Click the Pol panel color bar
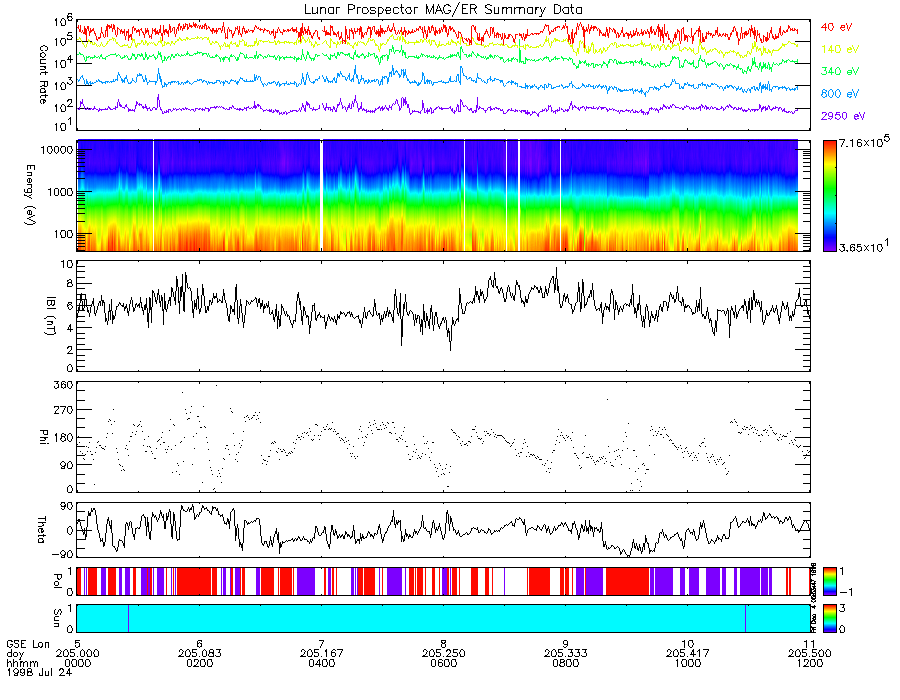Image resolution: width=900 pixels, height=700 pixels. 829,581
